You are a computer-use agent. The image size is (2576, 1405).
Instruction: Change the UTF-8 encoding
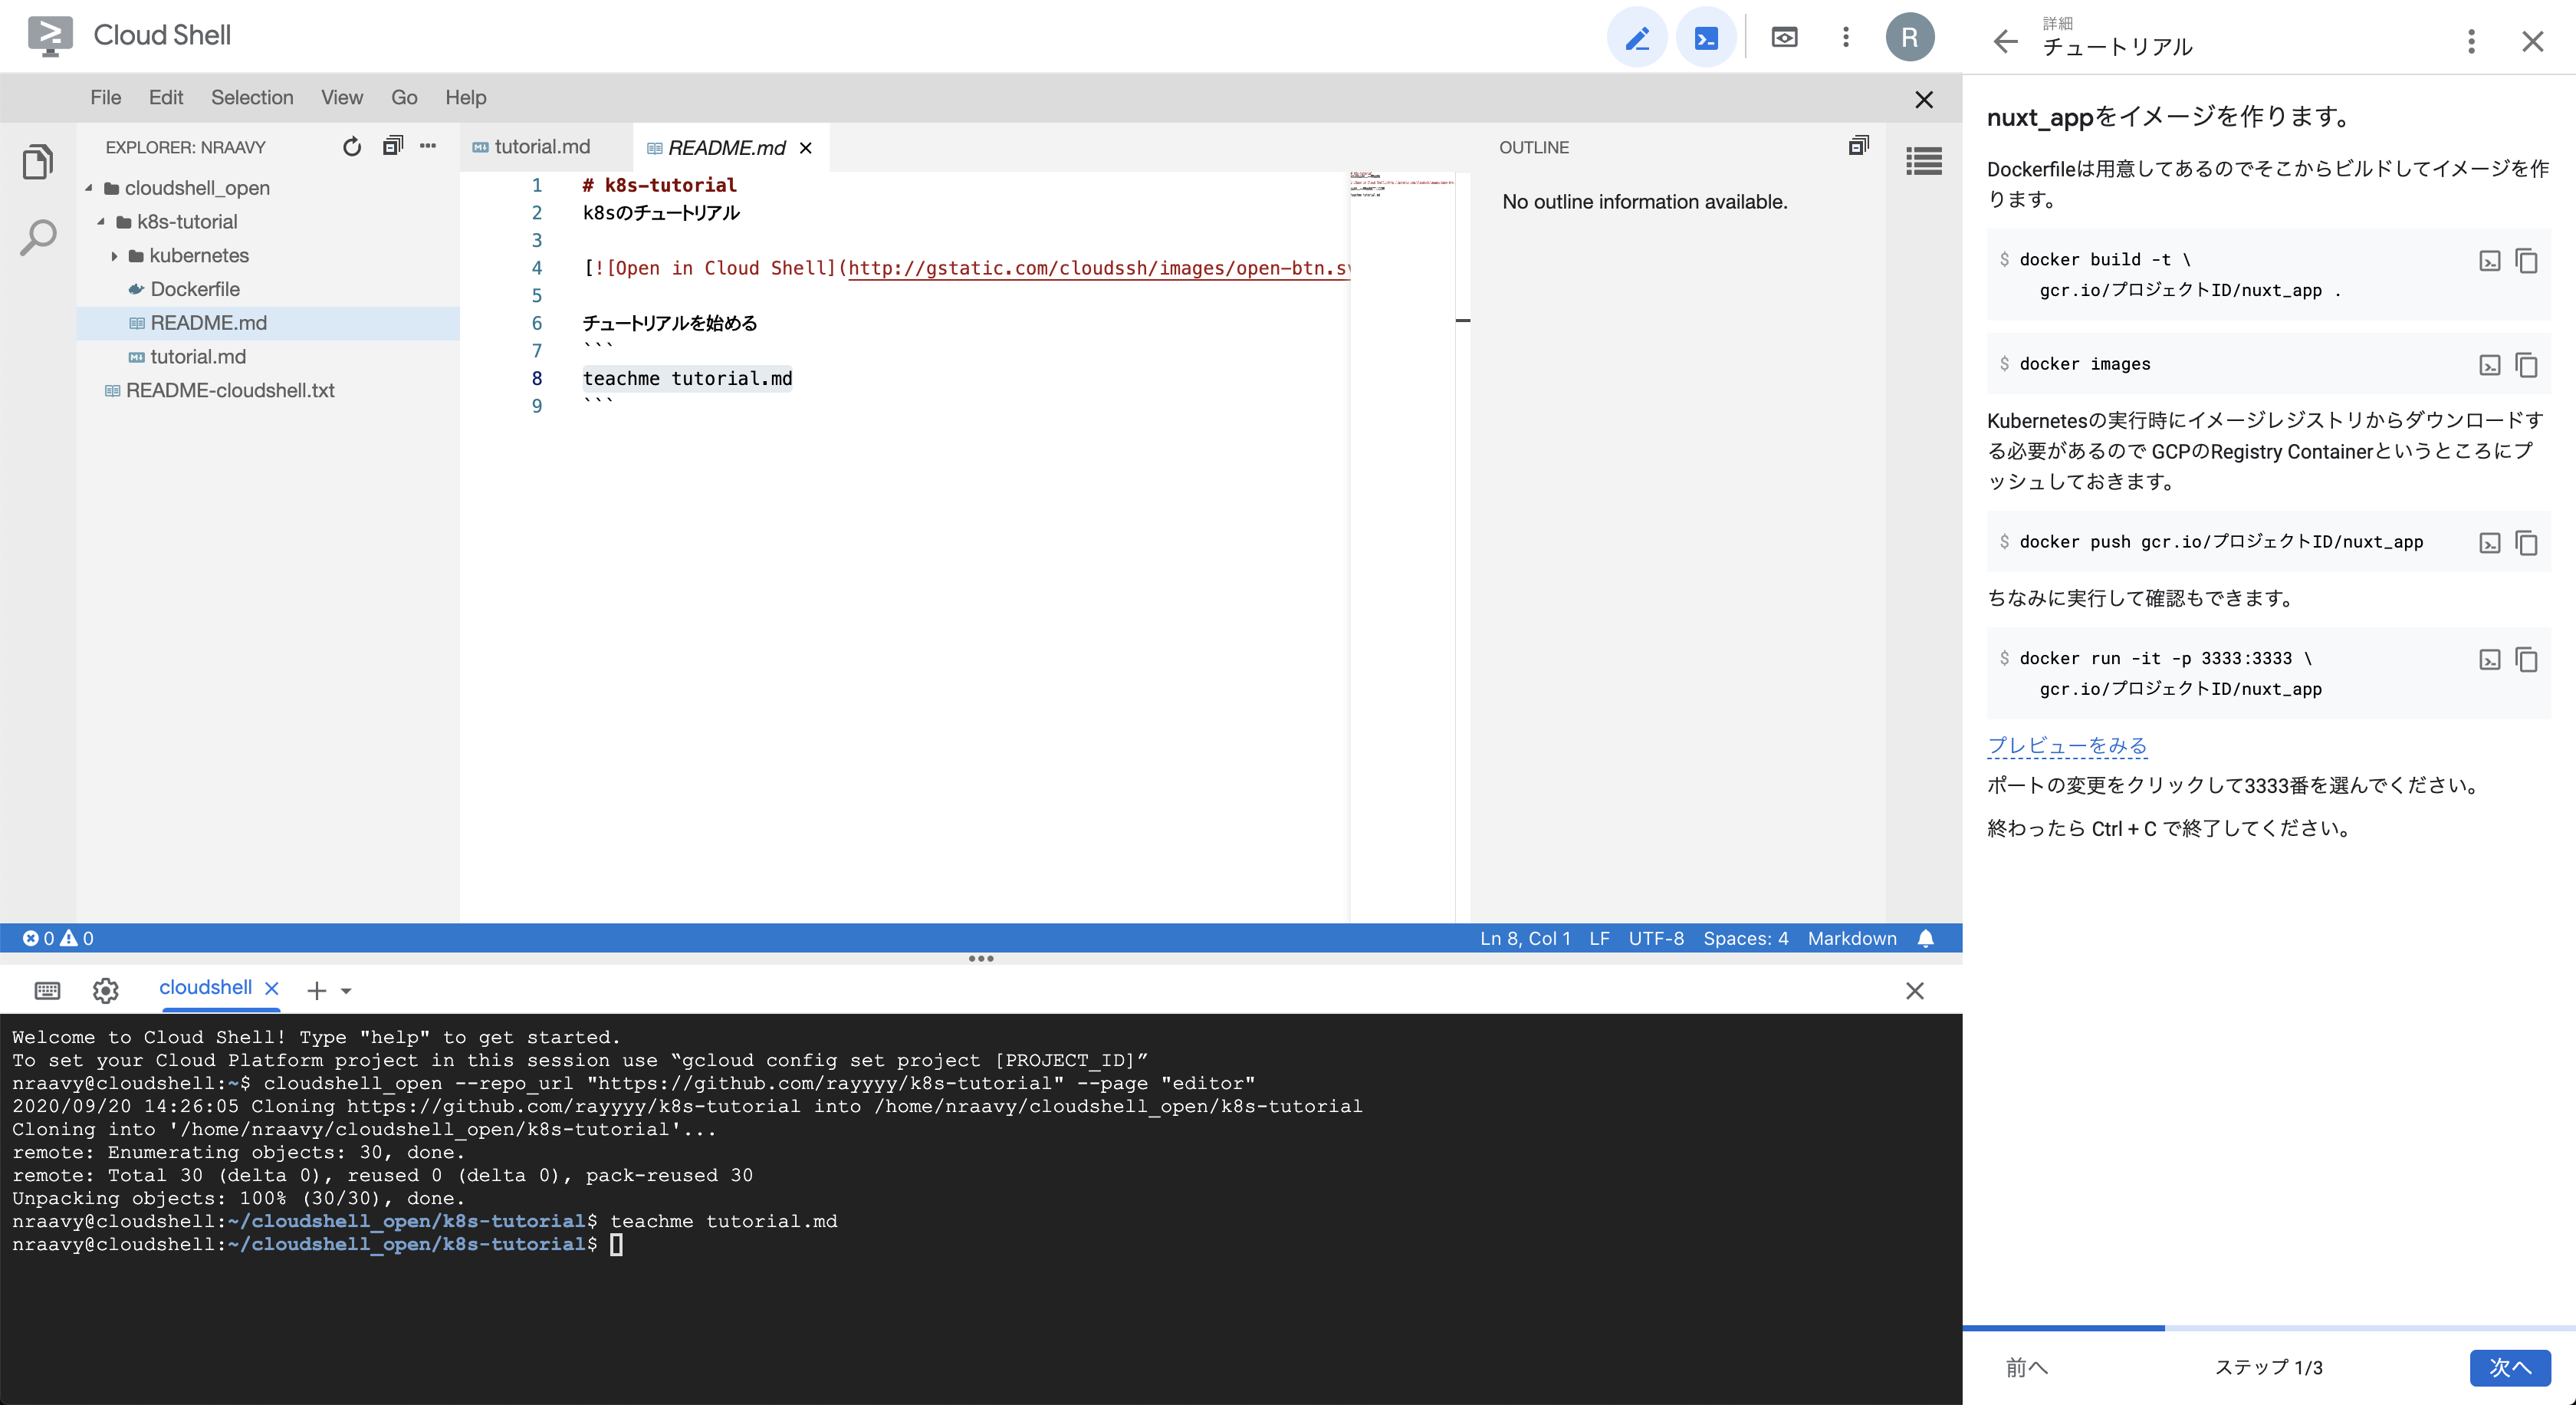1656,938
